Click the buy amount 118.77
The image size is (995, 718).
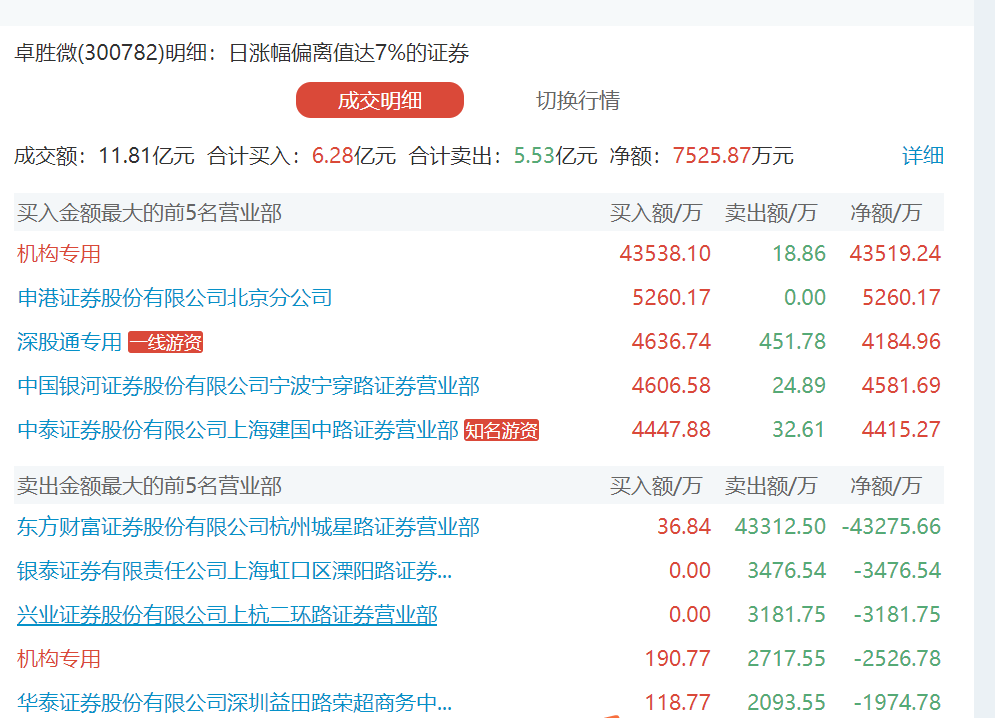(678, 702)
